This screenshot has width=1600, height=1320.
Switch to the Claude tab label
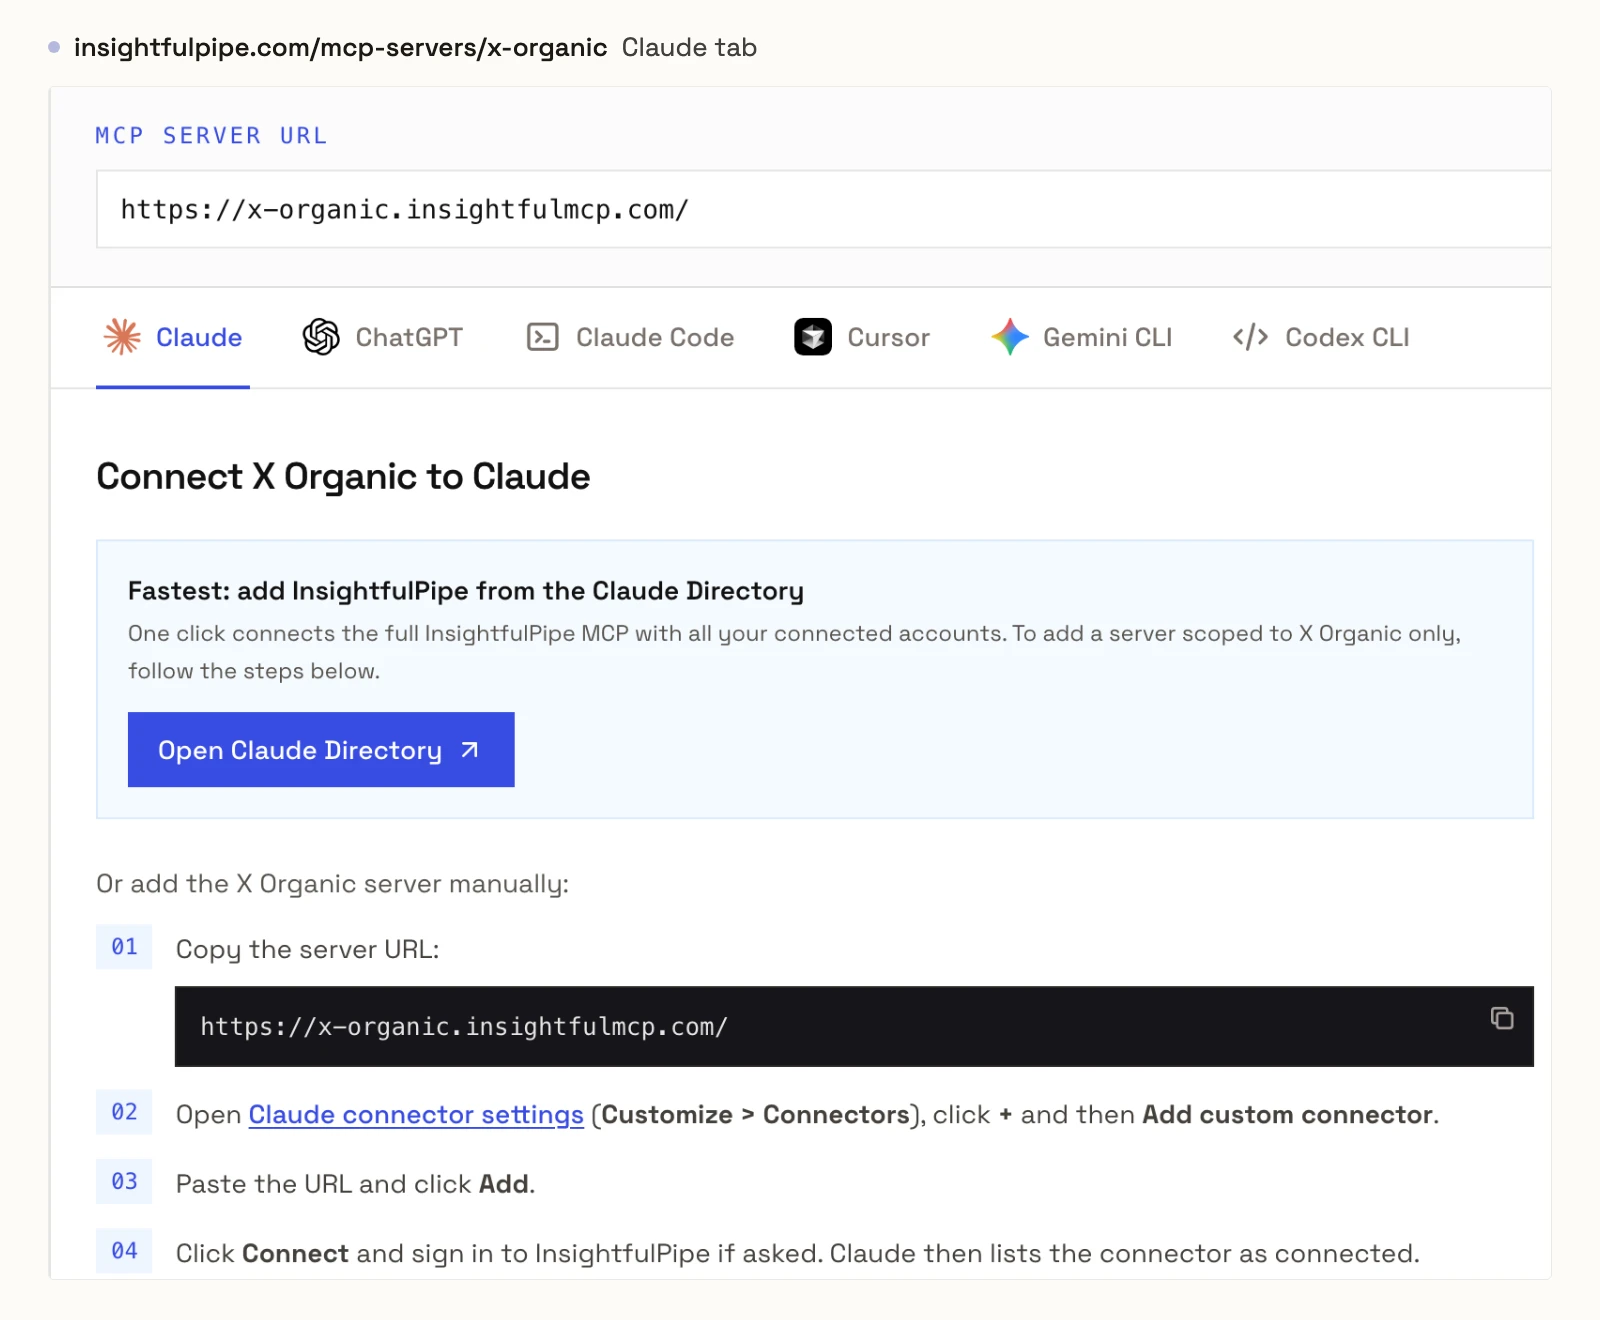[199, 337]
